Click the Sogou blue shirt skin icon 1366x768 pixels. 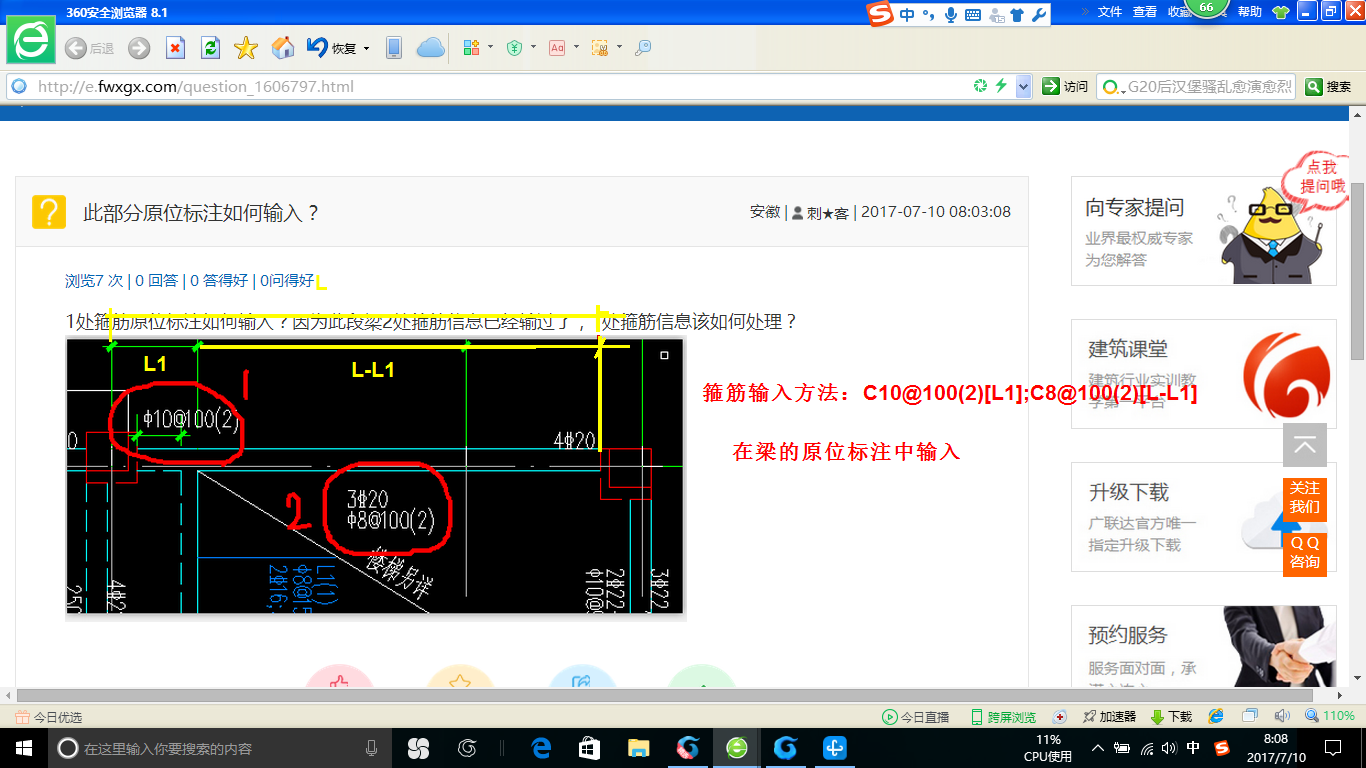coord(1017,14)
